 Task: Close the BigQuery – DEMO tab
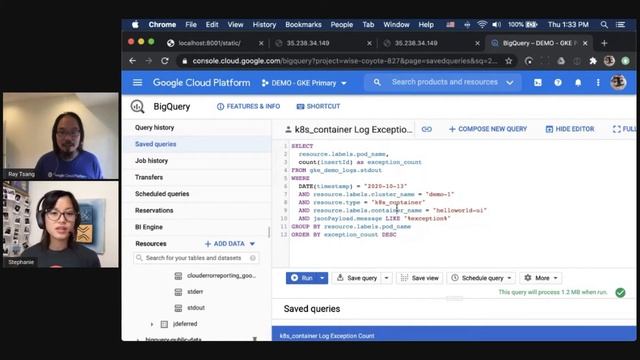tap(585, 43)
